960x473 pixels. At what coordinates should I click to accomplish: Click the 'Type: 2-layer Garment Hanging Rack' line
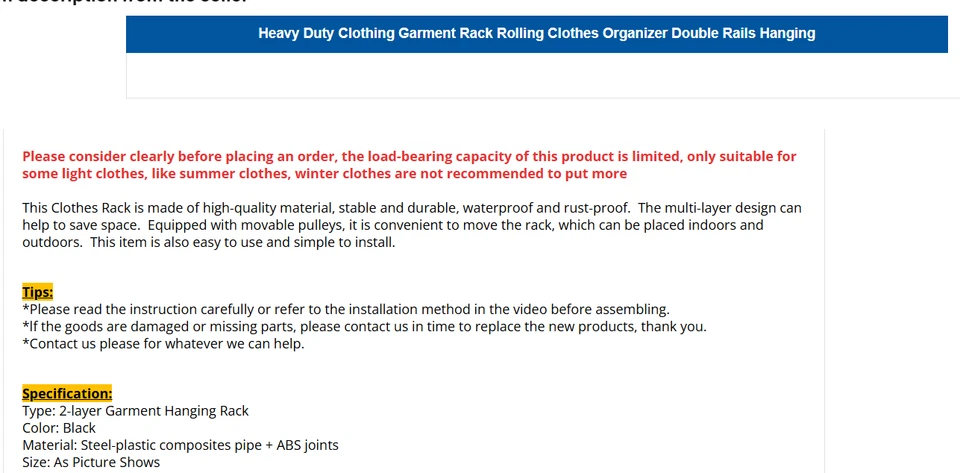point(135,411)
